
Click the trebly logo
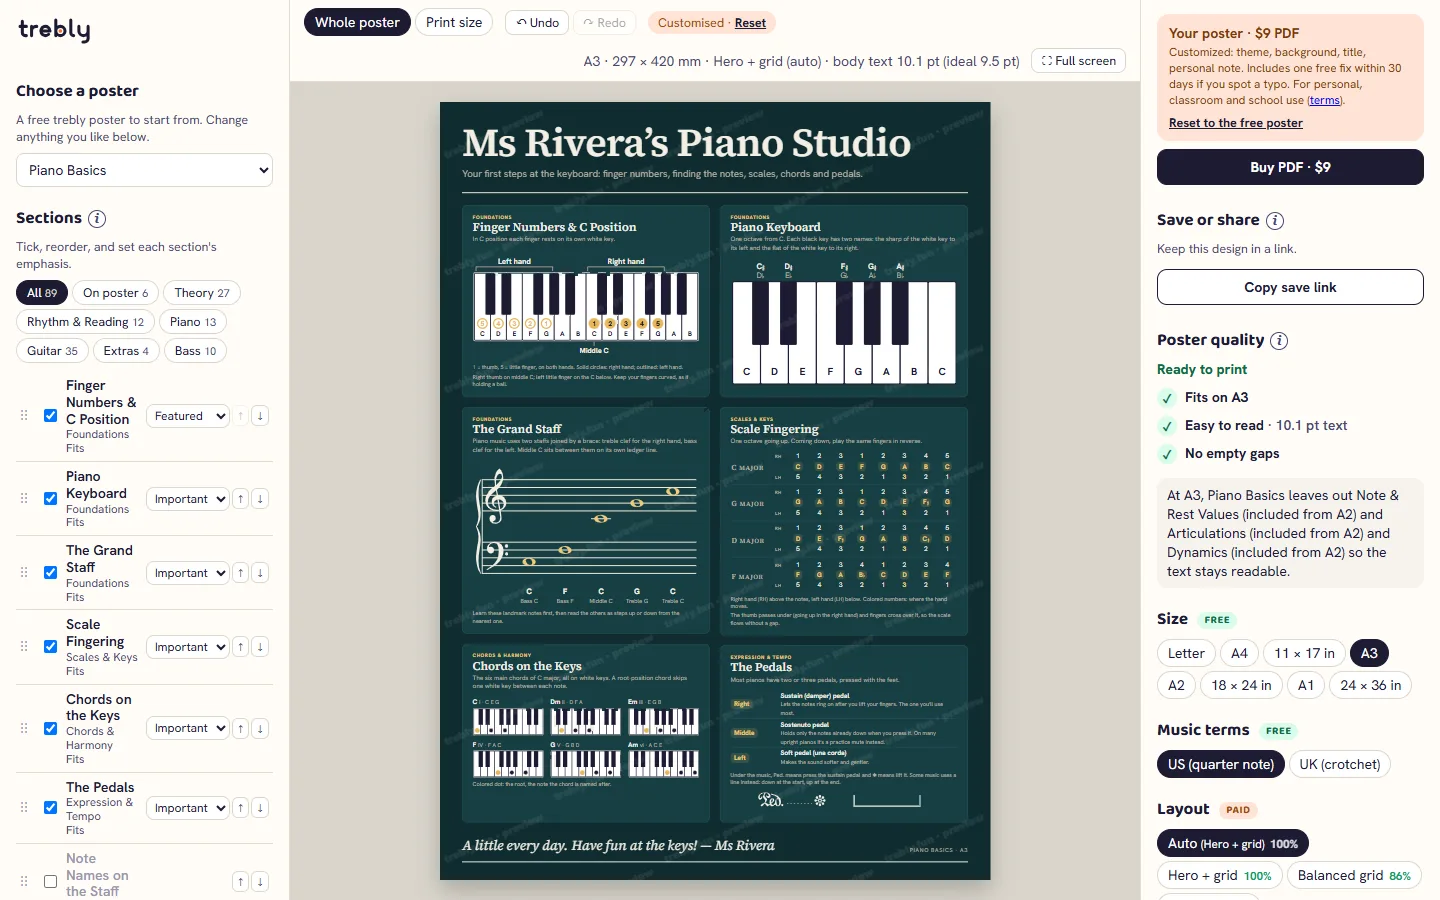click(x=54, y=30)
